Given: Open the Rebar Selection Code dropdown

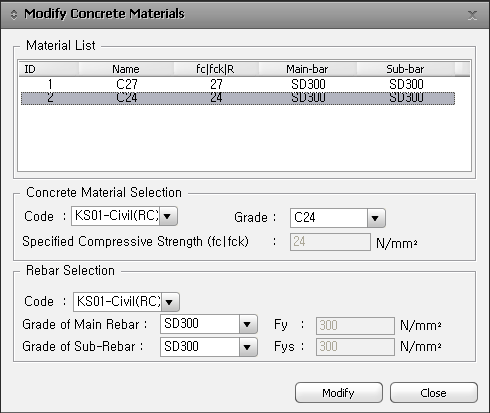Looking at the screenshot, I should [170, 302].
